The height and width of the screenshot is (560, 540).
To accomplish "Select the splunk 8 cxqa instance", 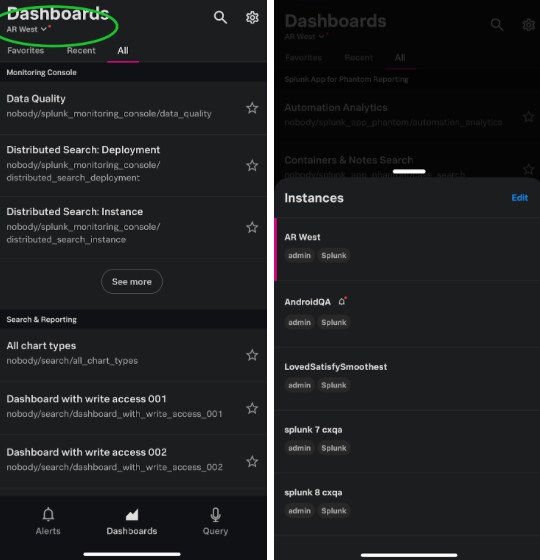I will pyautogui.click(x=407, y=504).
